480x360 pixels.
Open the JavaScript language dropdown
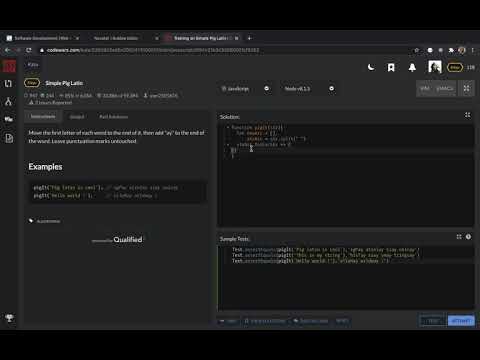click(246, 89)
